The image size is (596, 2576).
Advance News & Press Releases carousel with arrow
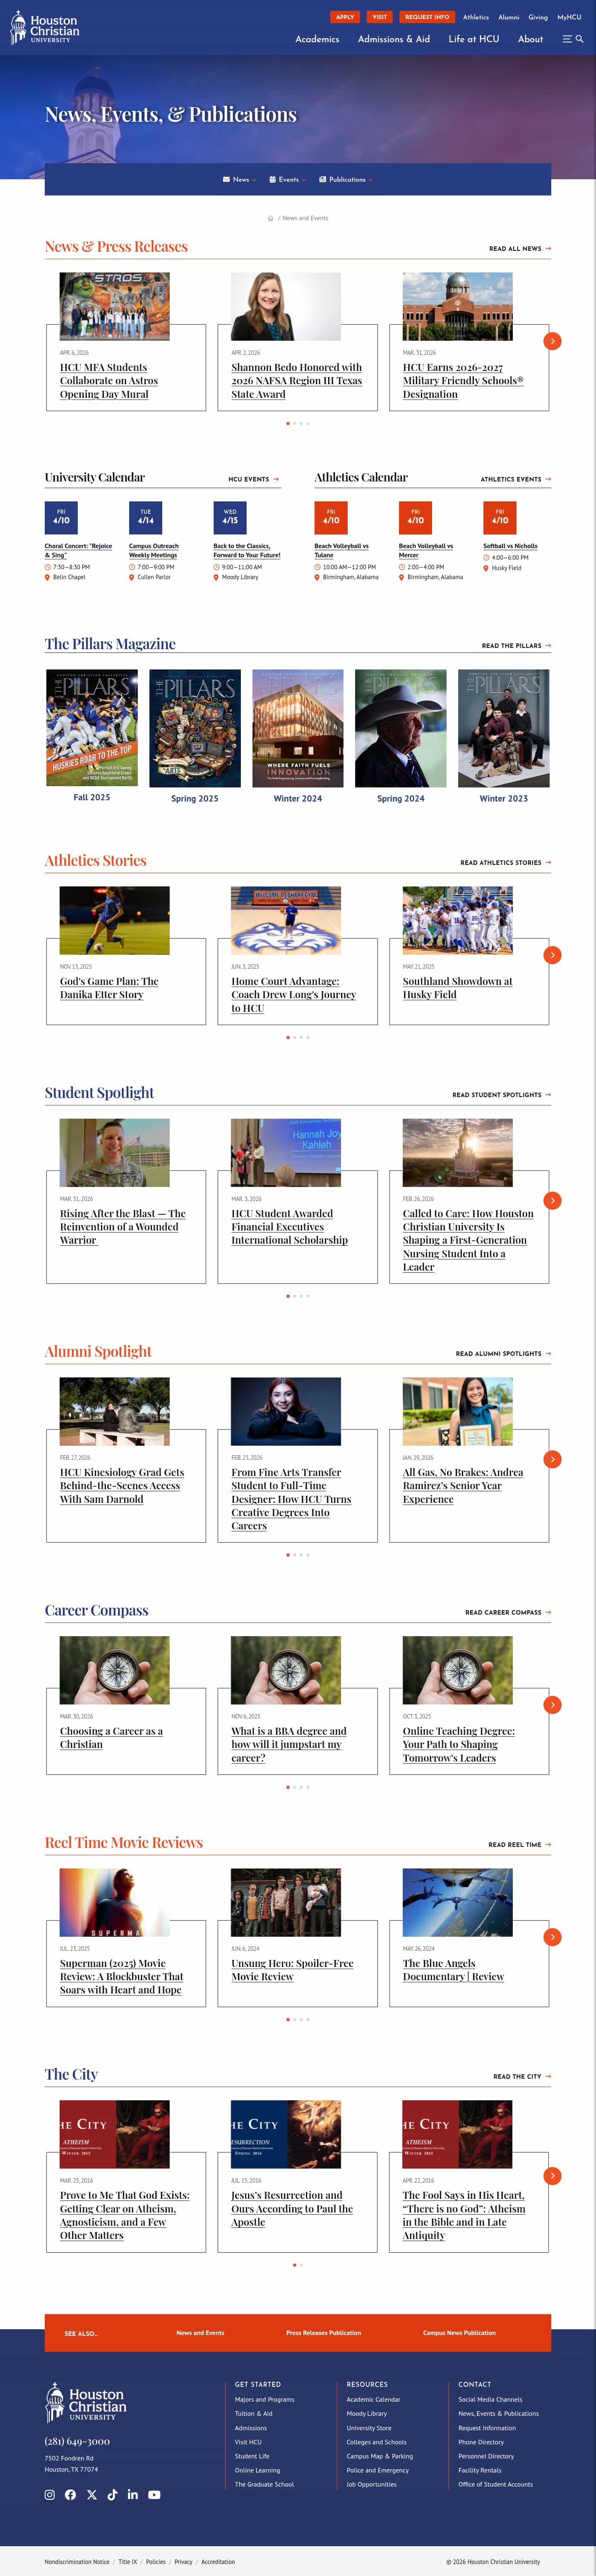[552, 341]
